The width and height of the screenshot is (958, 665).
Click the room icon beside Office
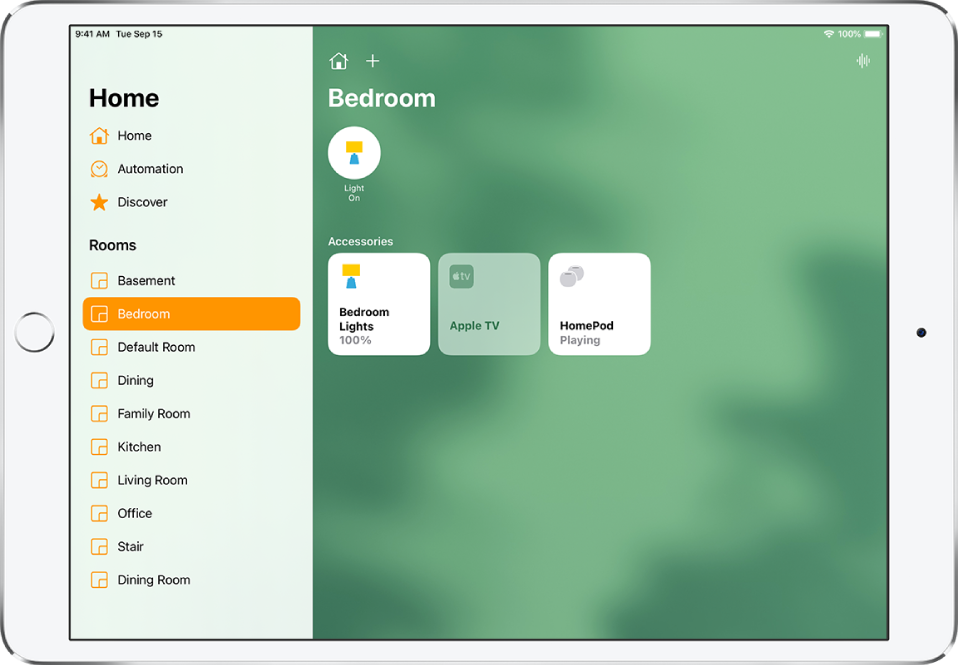click(99, 513)
